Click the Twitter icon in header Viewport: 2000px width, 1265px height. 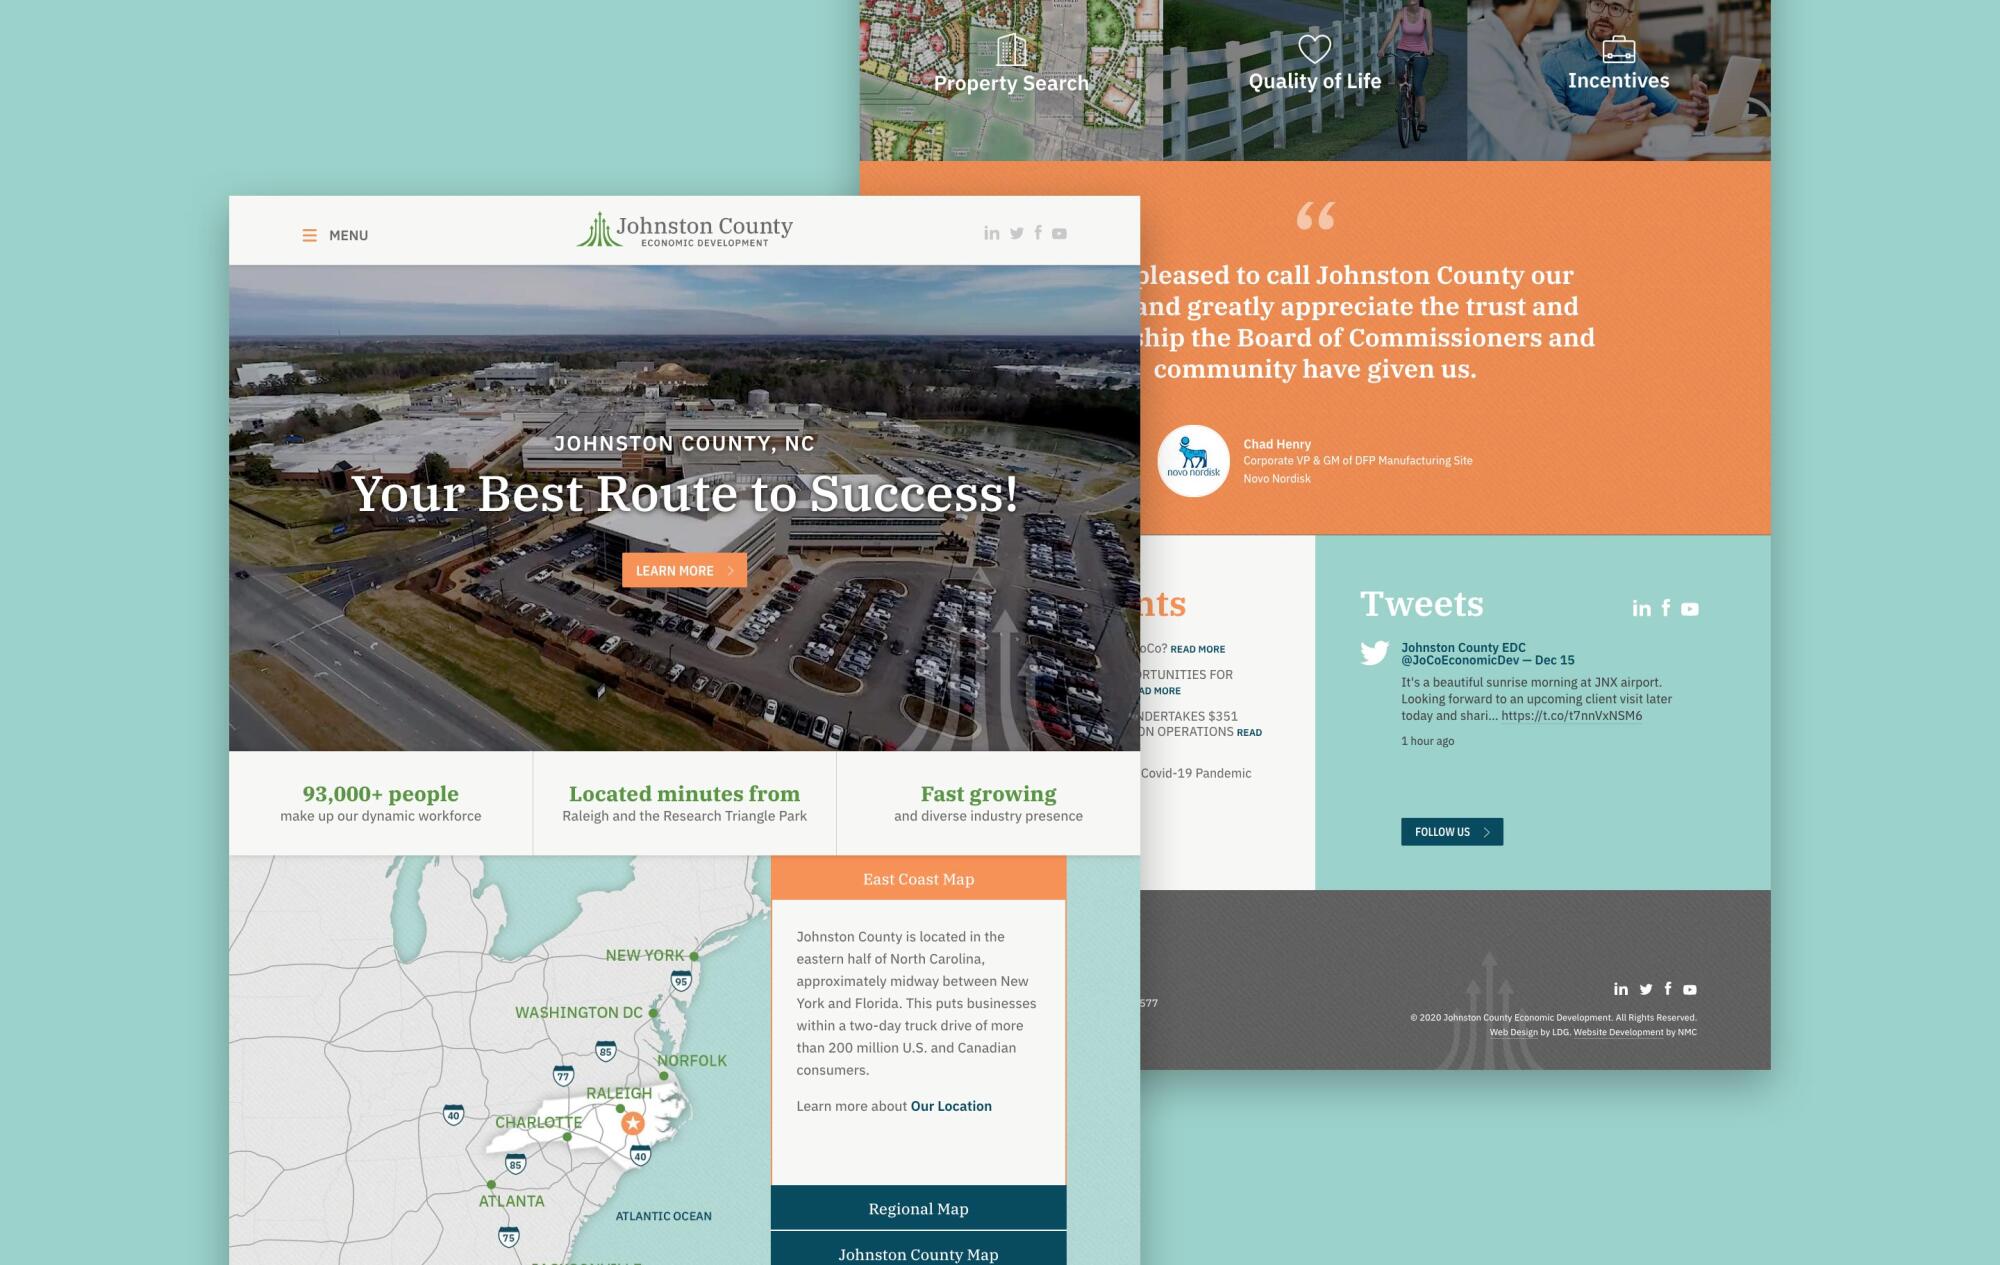coord(1017,233)
